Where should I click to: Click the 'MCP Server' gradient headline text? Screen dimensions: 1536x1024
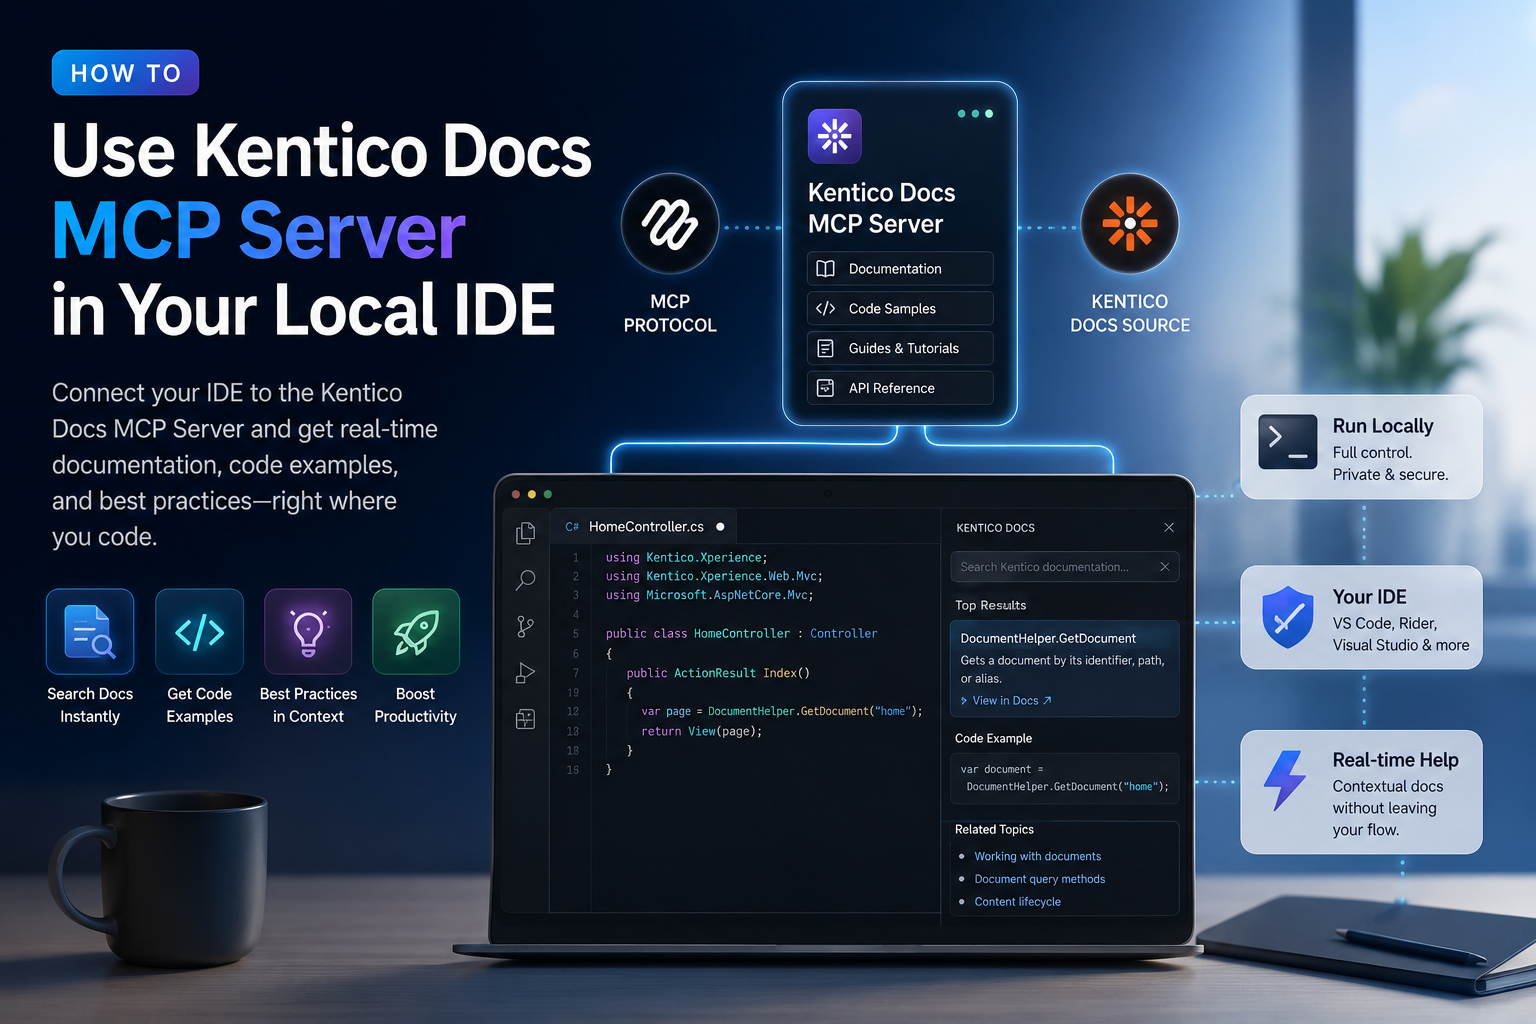click(x=258, y=231)
